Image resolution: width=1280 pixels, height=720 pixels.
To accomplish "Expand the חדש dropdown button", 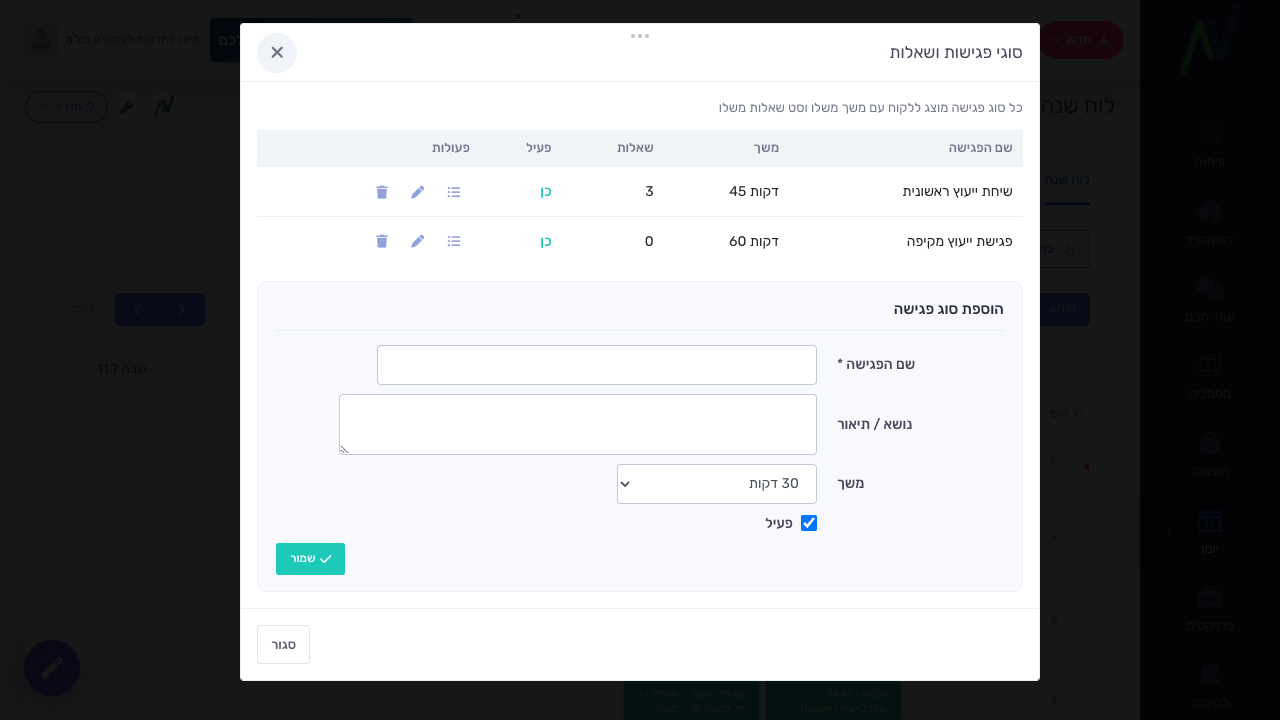I will pyautogui.click(x=1082, y=40).
